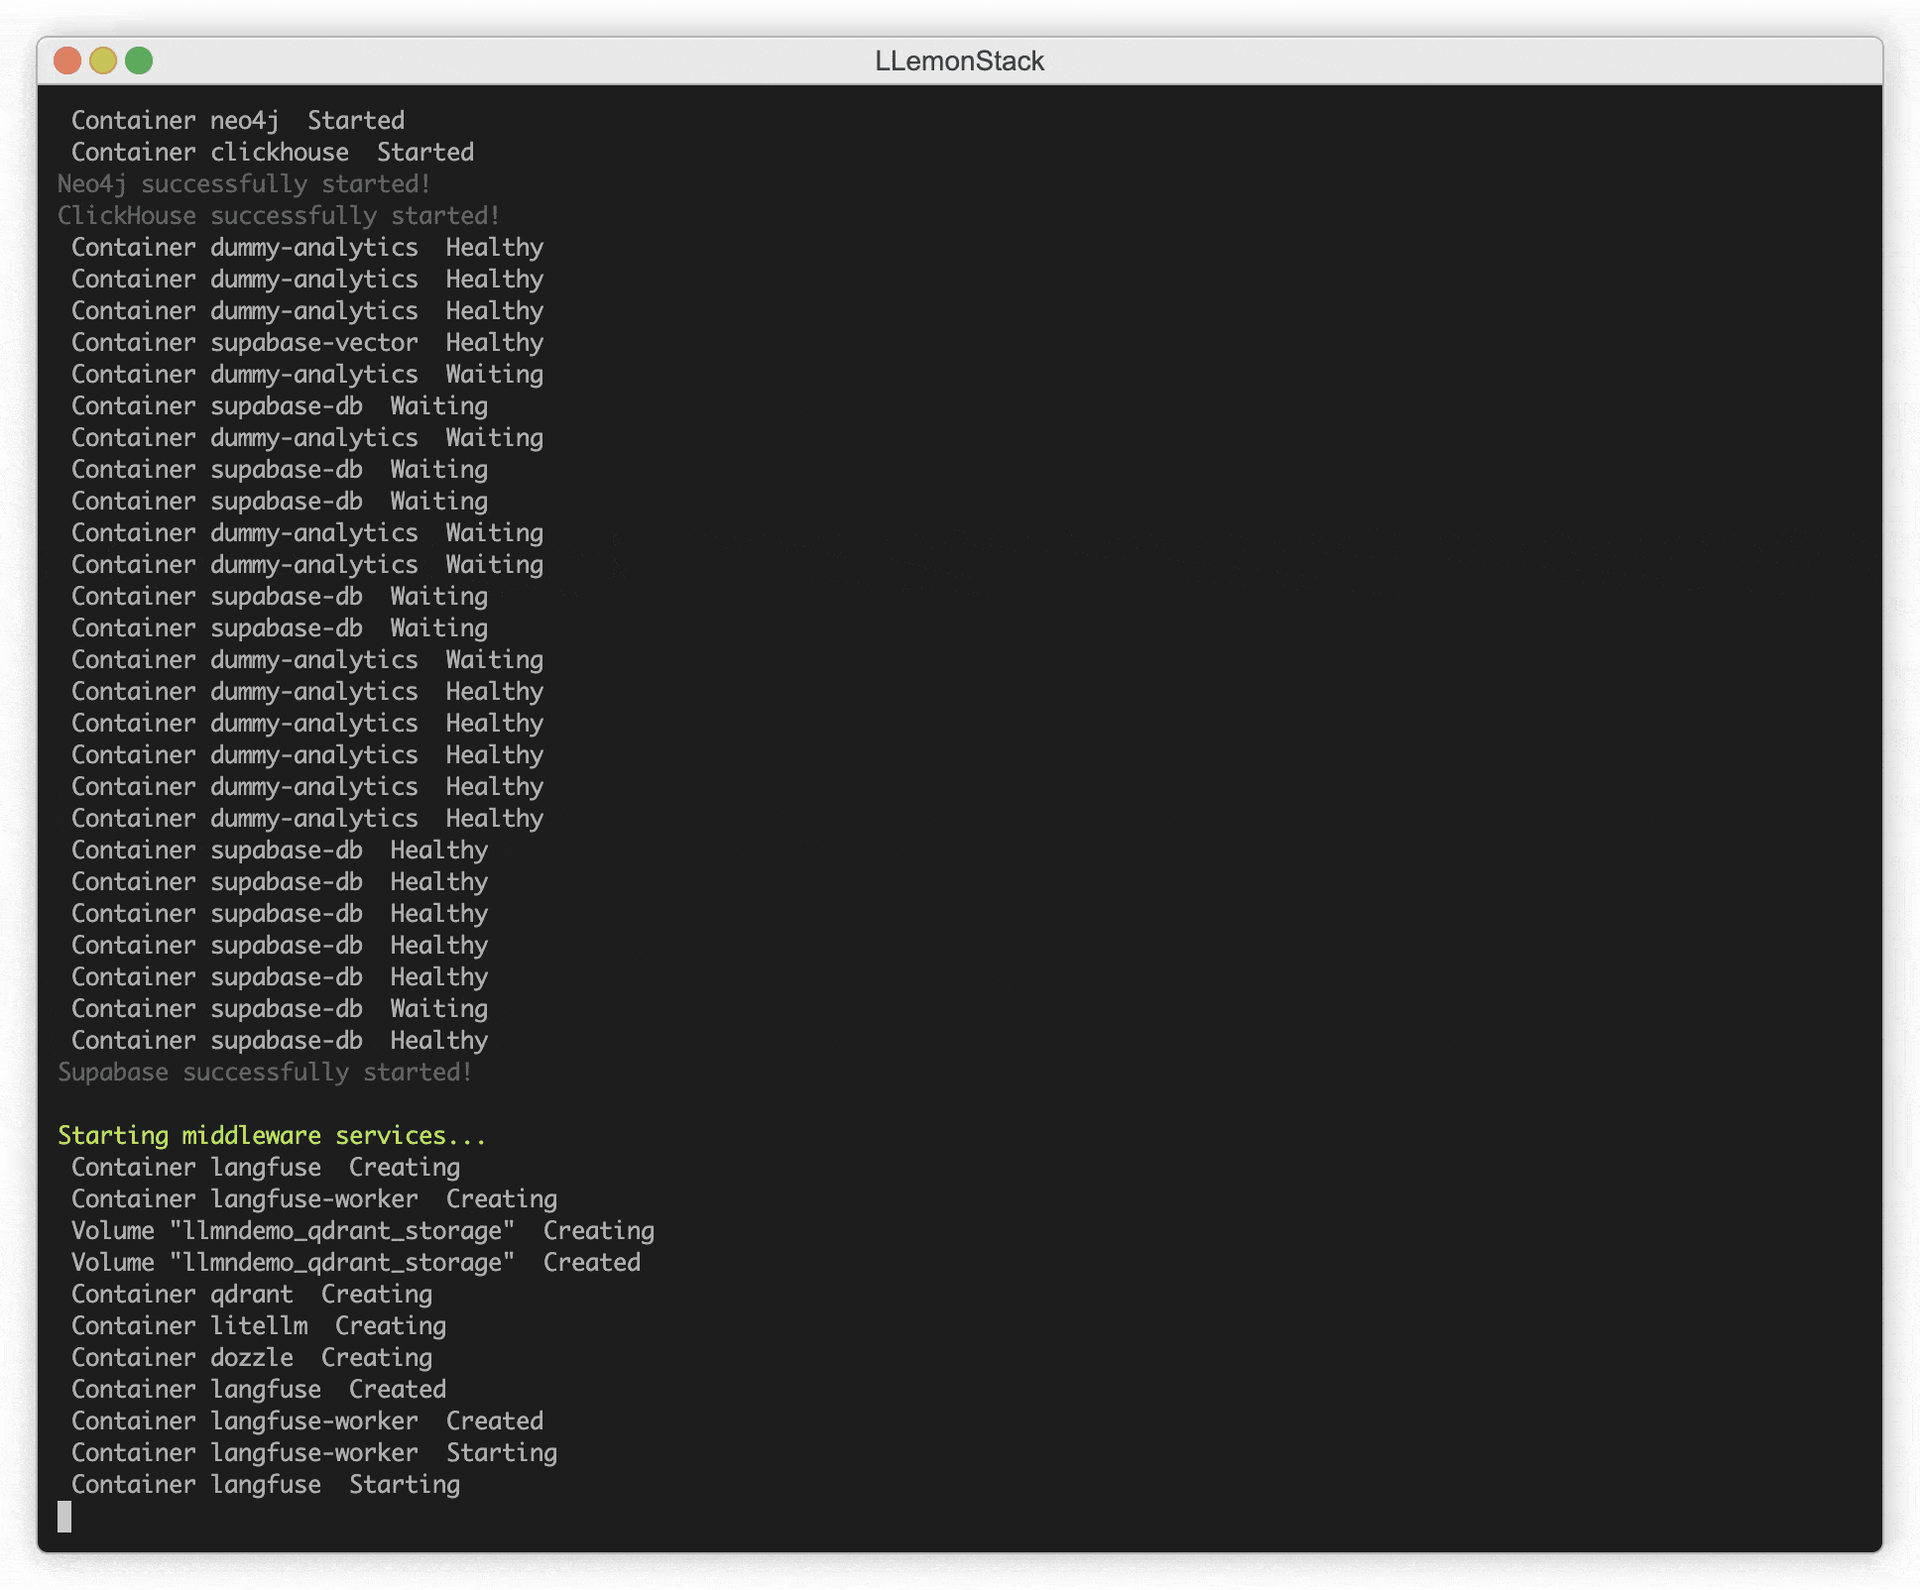Click the qdrant_storage volume 'Creating' line

[x=363, y=1232]
